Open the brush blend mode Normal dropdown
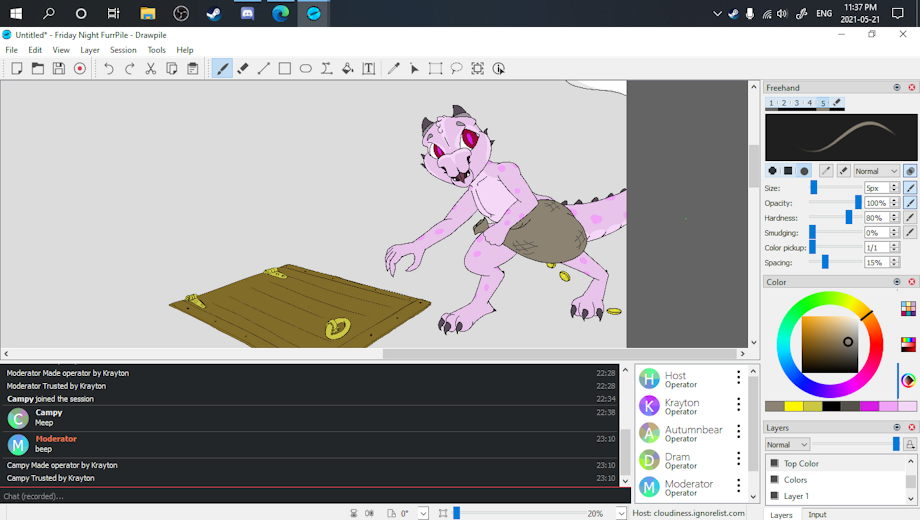Screen dimensions: 920x520 (876, 171)
